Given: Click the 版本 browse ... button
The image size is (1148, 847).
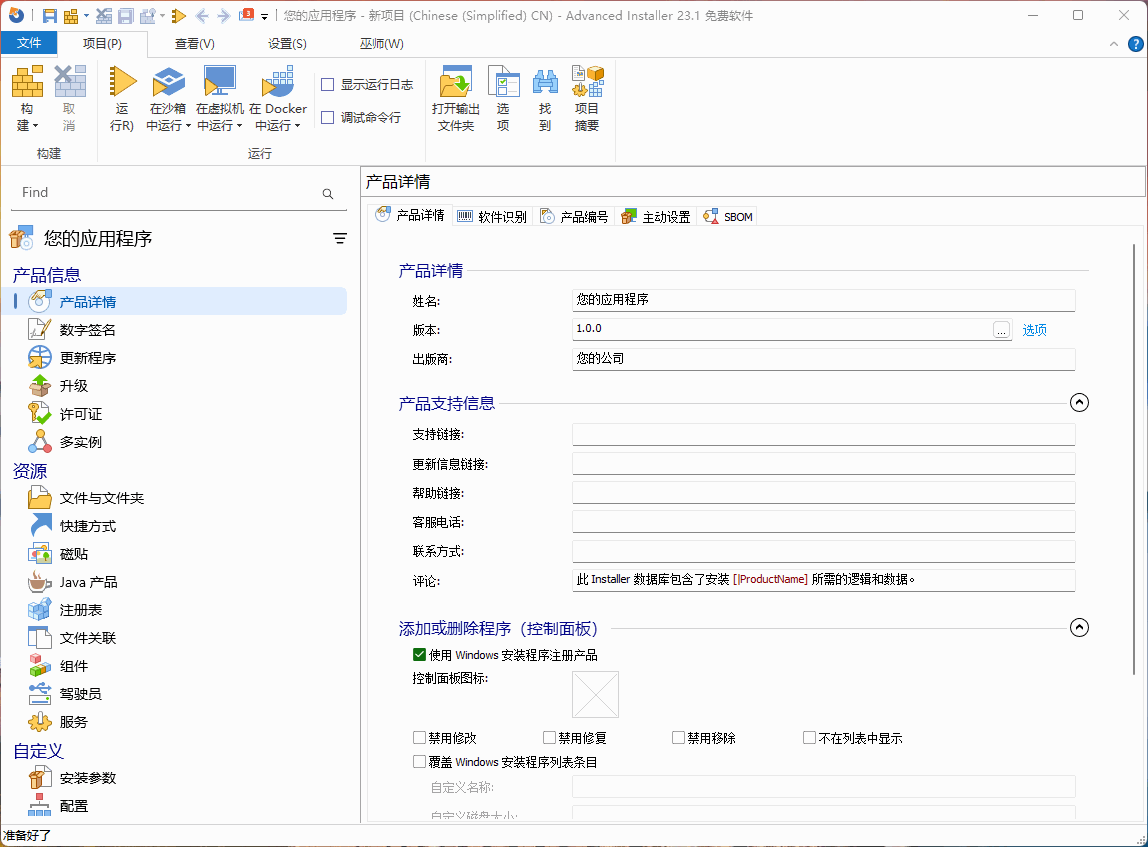Looking at the screenshot, I should pos(1000,328).
